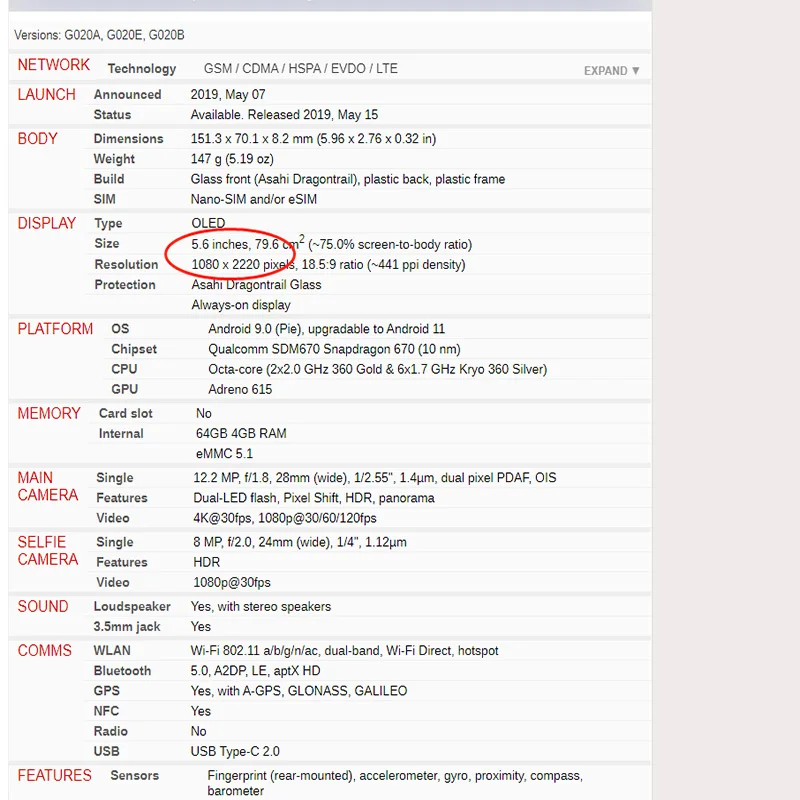Click the Announced spec label

click(x=128, y=94)
